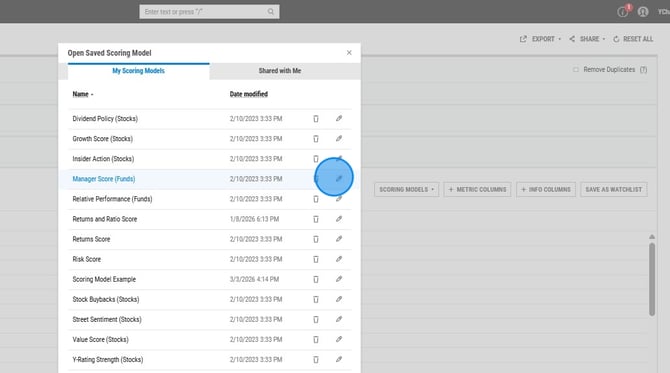The image size is (670, 373).
Task: Edit the Risk Score model
Action: click(x=339, y=259)
